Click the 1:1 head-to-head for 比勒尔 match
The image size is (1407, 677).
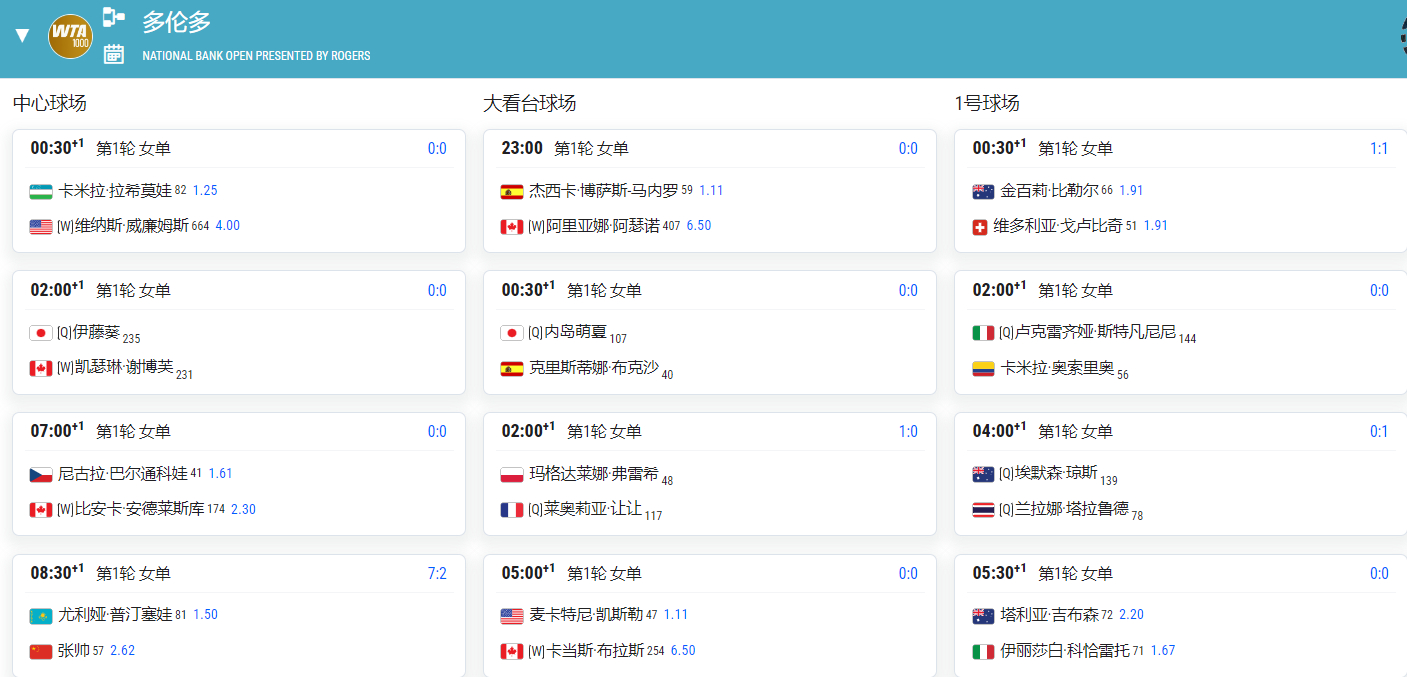pyautogui.click(x=1379, y=149)
